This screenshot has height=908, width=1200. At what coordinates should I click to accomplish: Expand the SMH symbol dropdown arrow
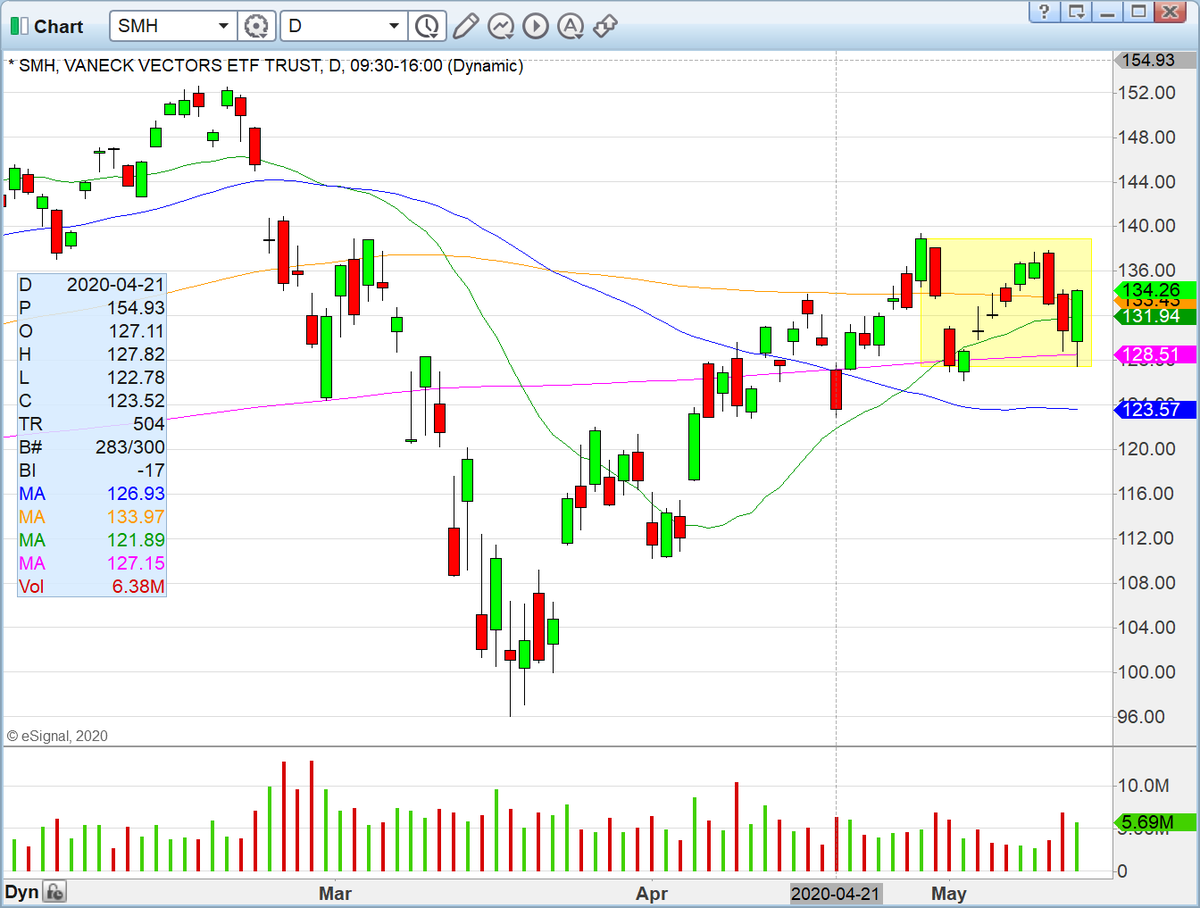click(x=224, y=26)
